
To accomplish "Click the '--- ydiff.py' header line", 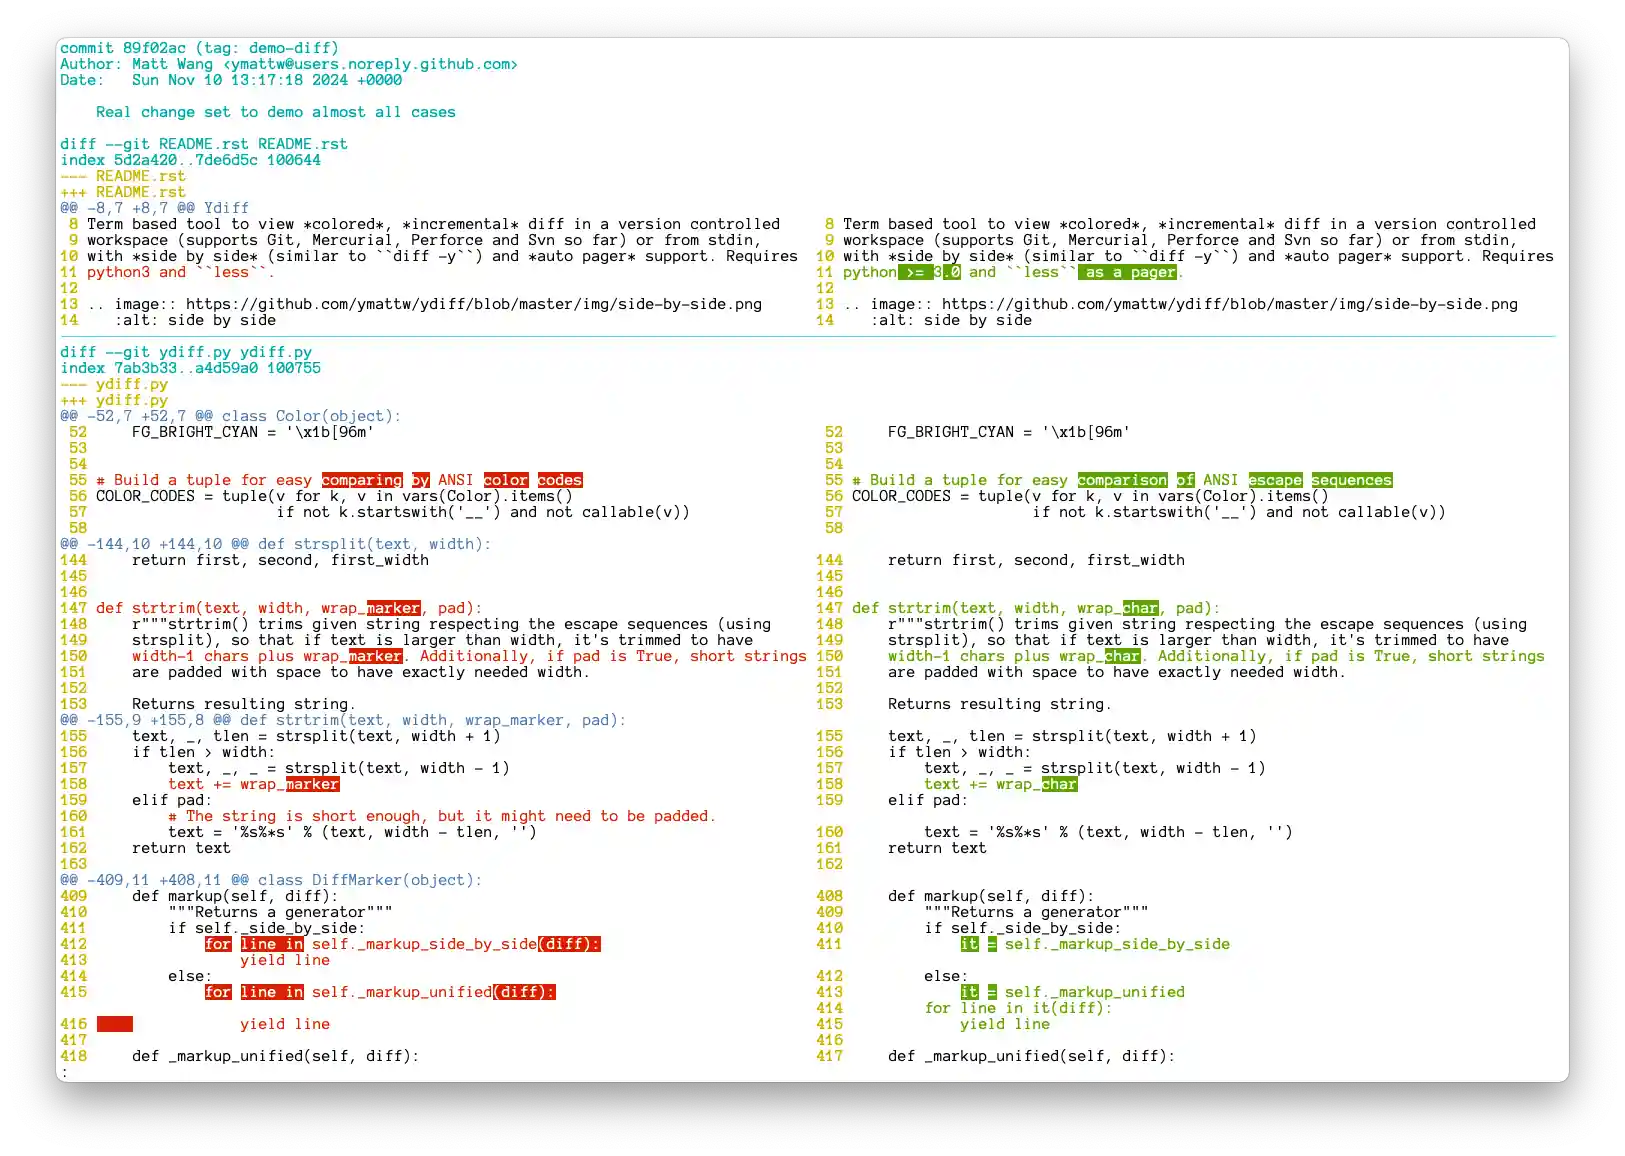I will pyautogui.click(x=114, y=384).
